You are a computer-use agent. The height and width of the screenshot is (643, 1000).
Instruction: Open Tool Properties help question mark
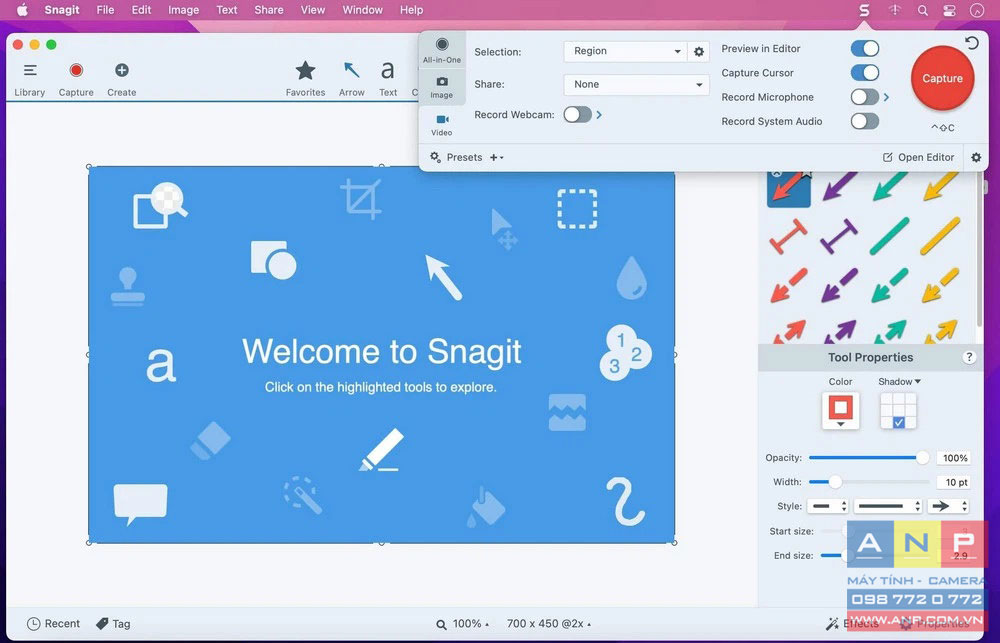coord(969,357)
